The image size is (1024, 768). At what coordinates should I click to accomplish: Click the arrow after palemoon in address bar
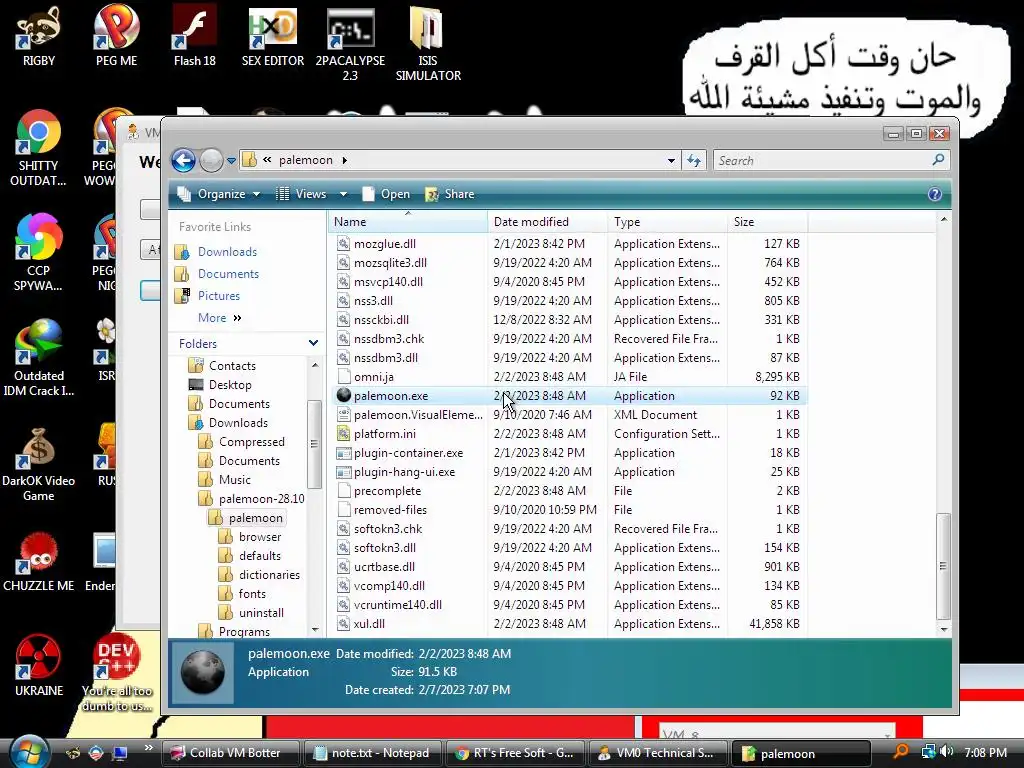(345, 160)
